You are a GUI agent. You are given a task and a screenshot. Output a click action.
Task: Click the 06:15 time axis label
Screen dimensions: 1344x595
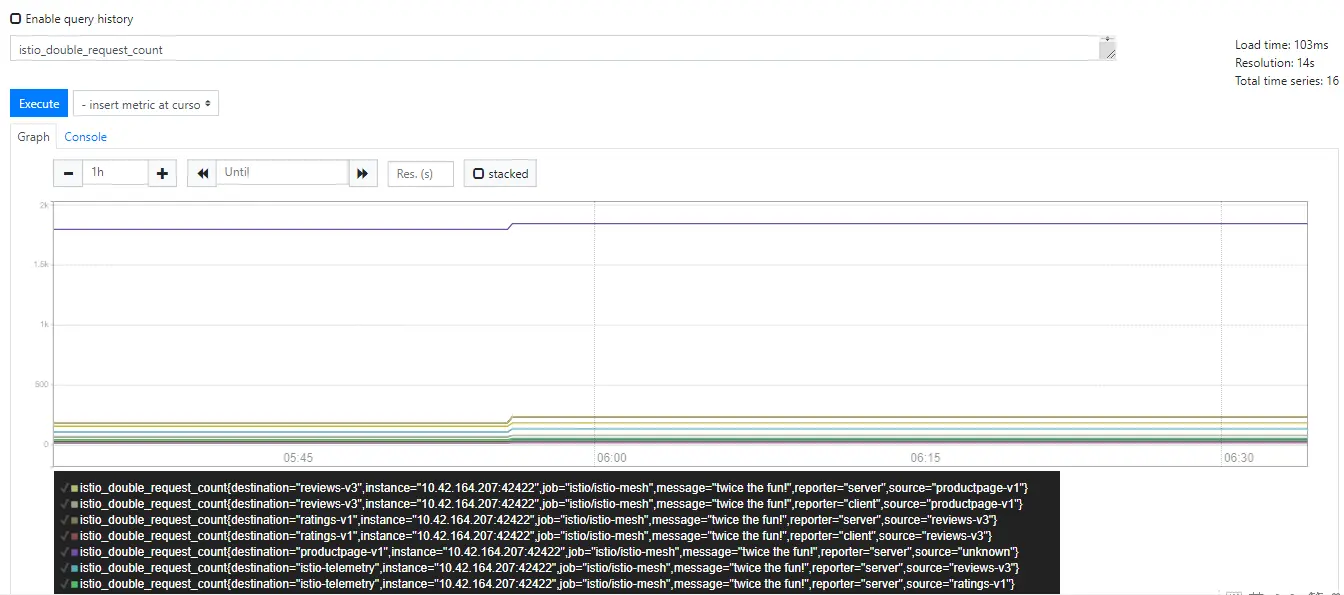[925, 458]
